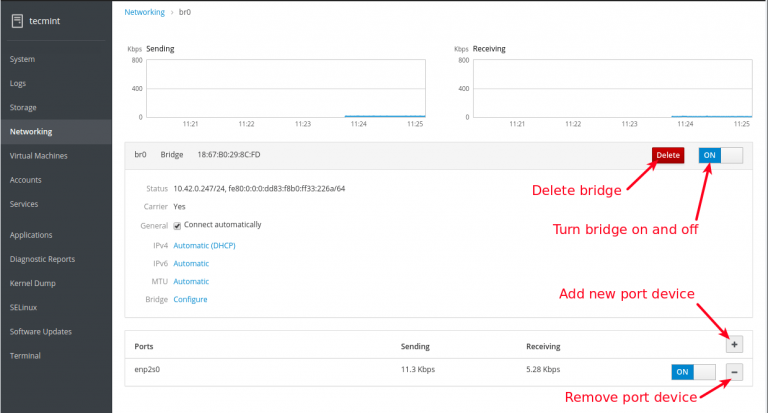Toggle the br0 bridge ON switch
The image size is (768, 413).
click(720, 155)
